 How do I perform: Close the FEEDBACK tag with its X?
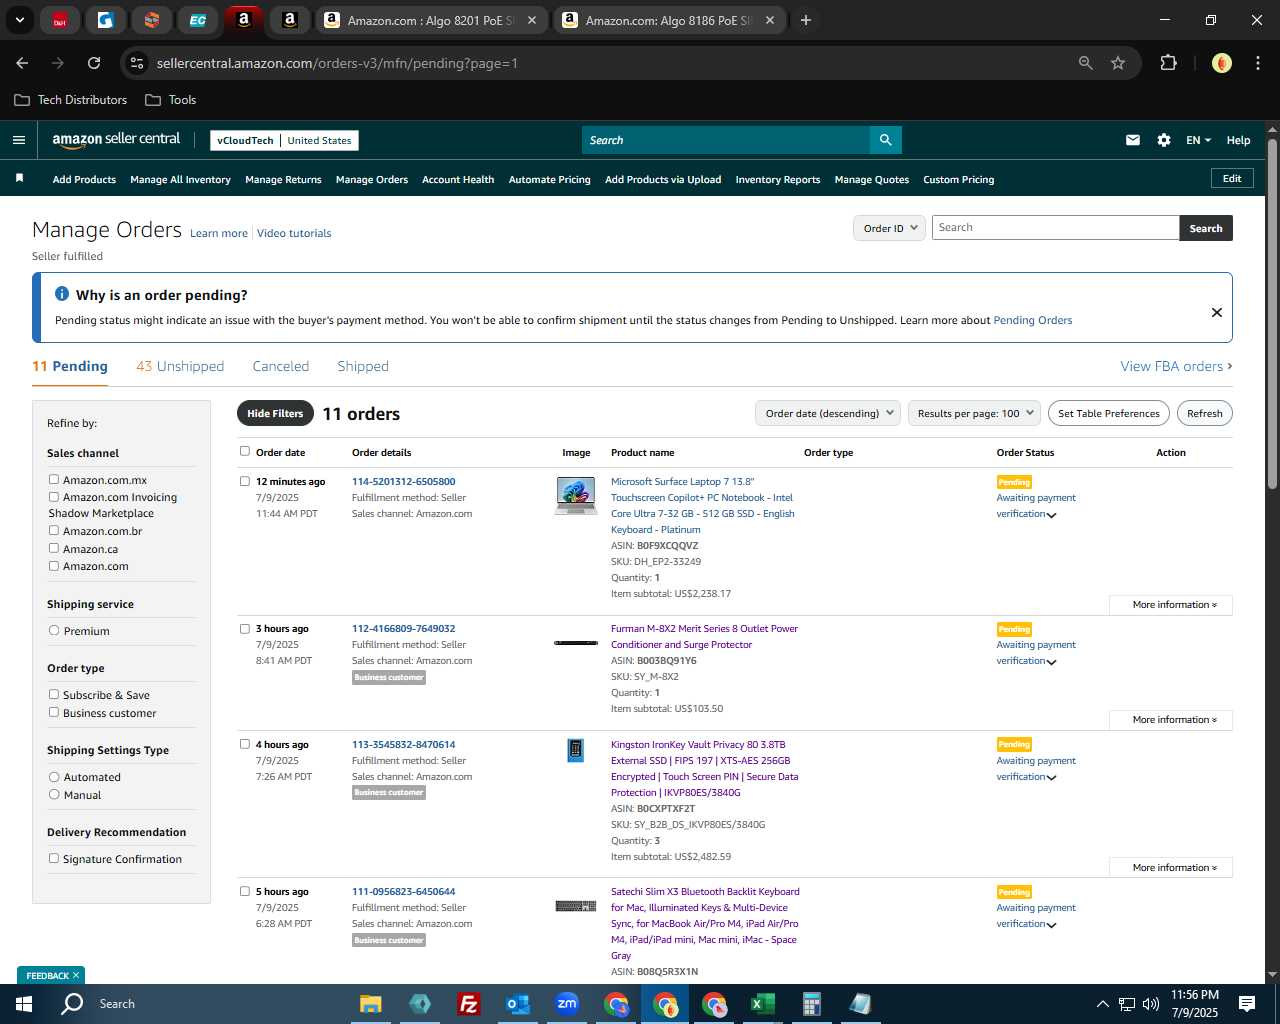pos(76,975)
